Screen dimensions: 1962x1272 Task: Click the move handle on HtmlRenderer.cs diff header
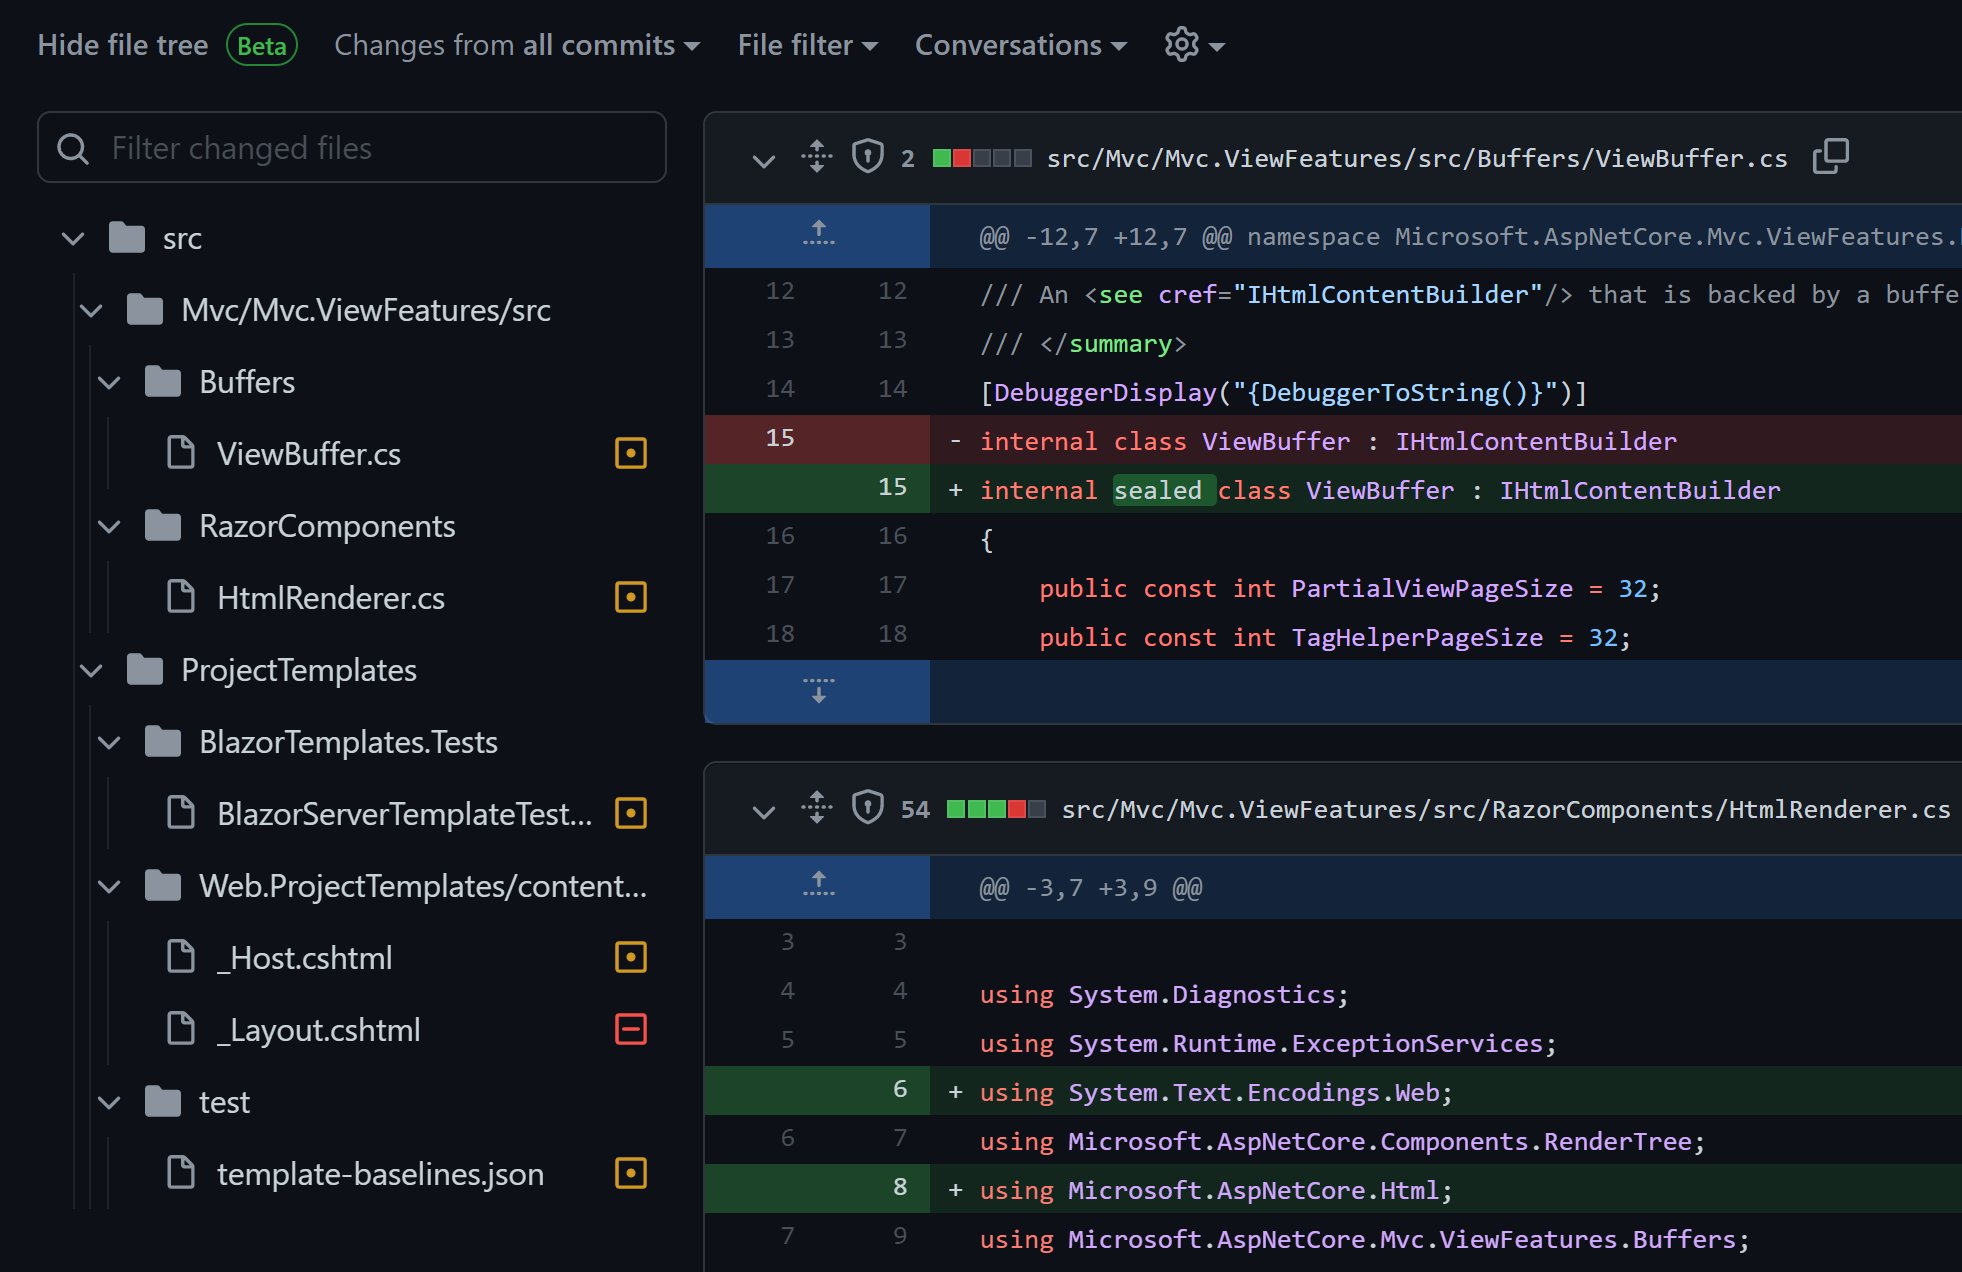(x=816, y=809)
